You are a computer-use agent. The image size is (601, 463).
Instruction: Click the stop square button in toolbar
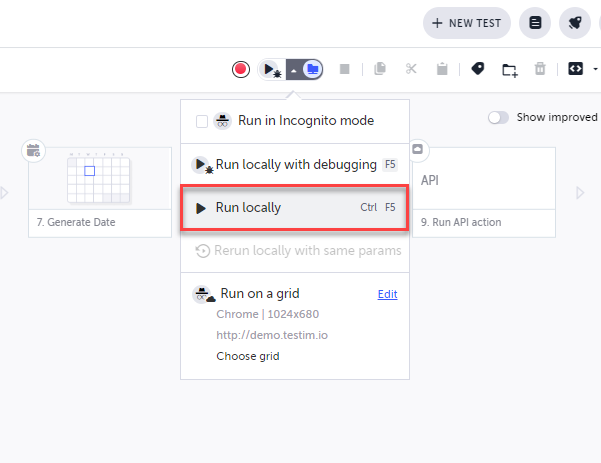click(x=345, y=69)
